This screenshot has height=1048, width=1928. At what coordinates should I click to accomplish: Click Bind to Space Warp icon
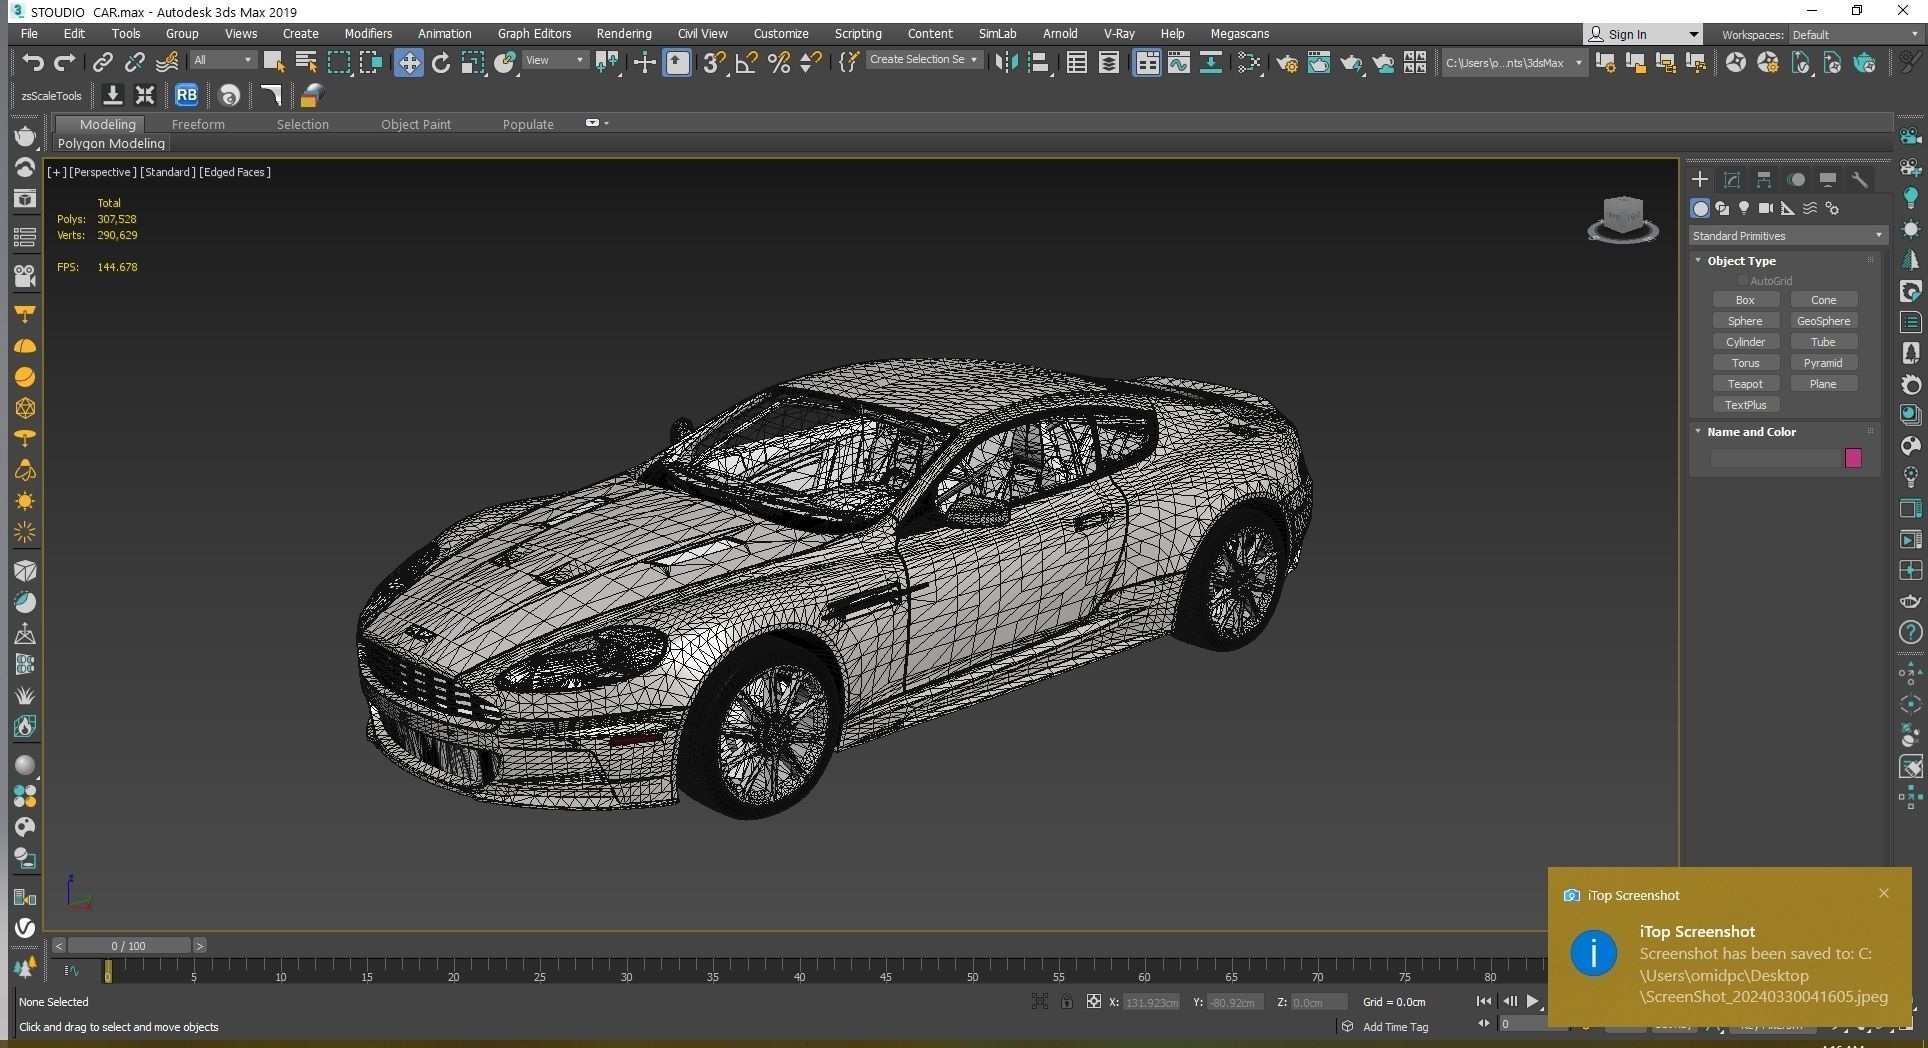coord(167,63)
